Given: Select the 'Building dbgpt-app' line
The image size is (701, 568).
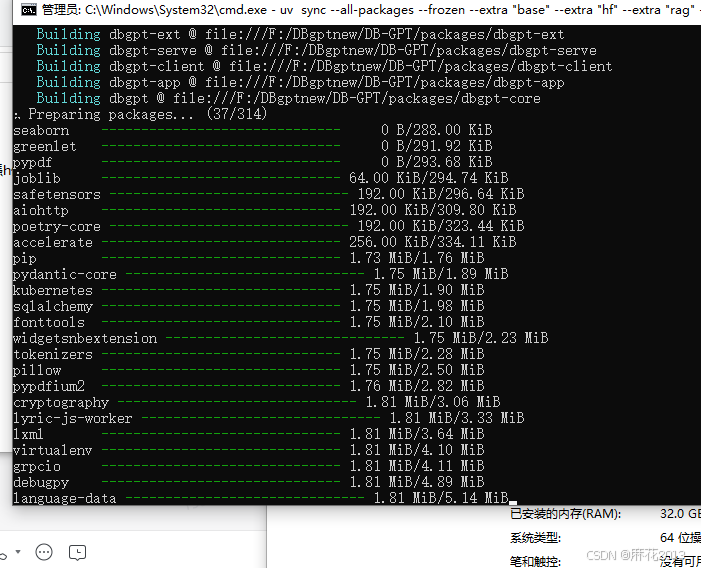Looking at the screenshot, I should 300,83.
